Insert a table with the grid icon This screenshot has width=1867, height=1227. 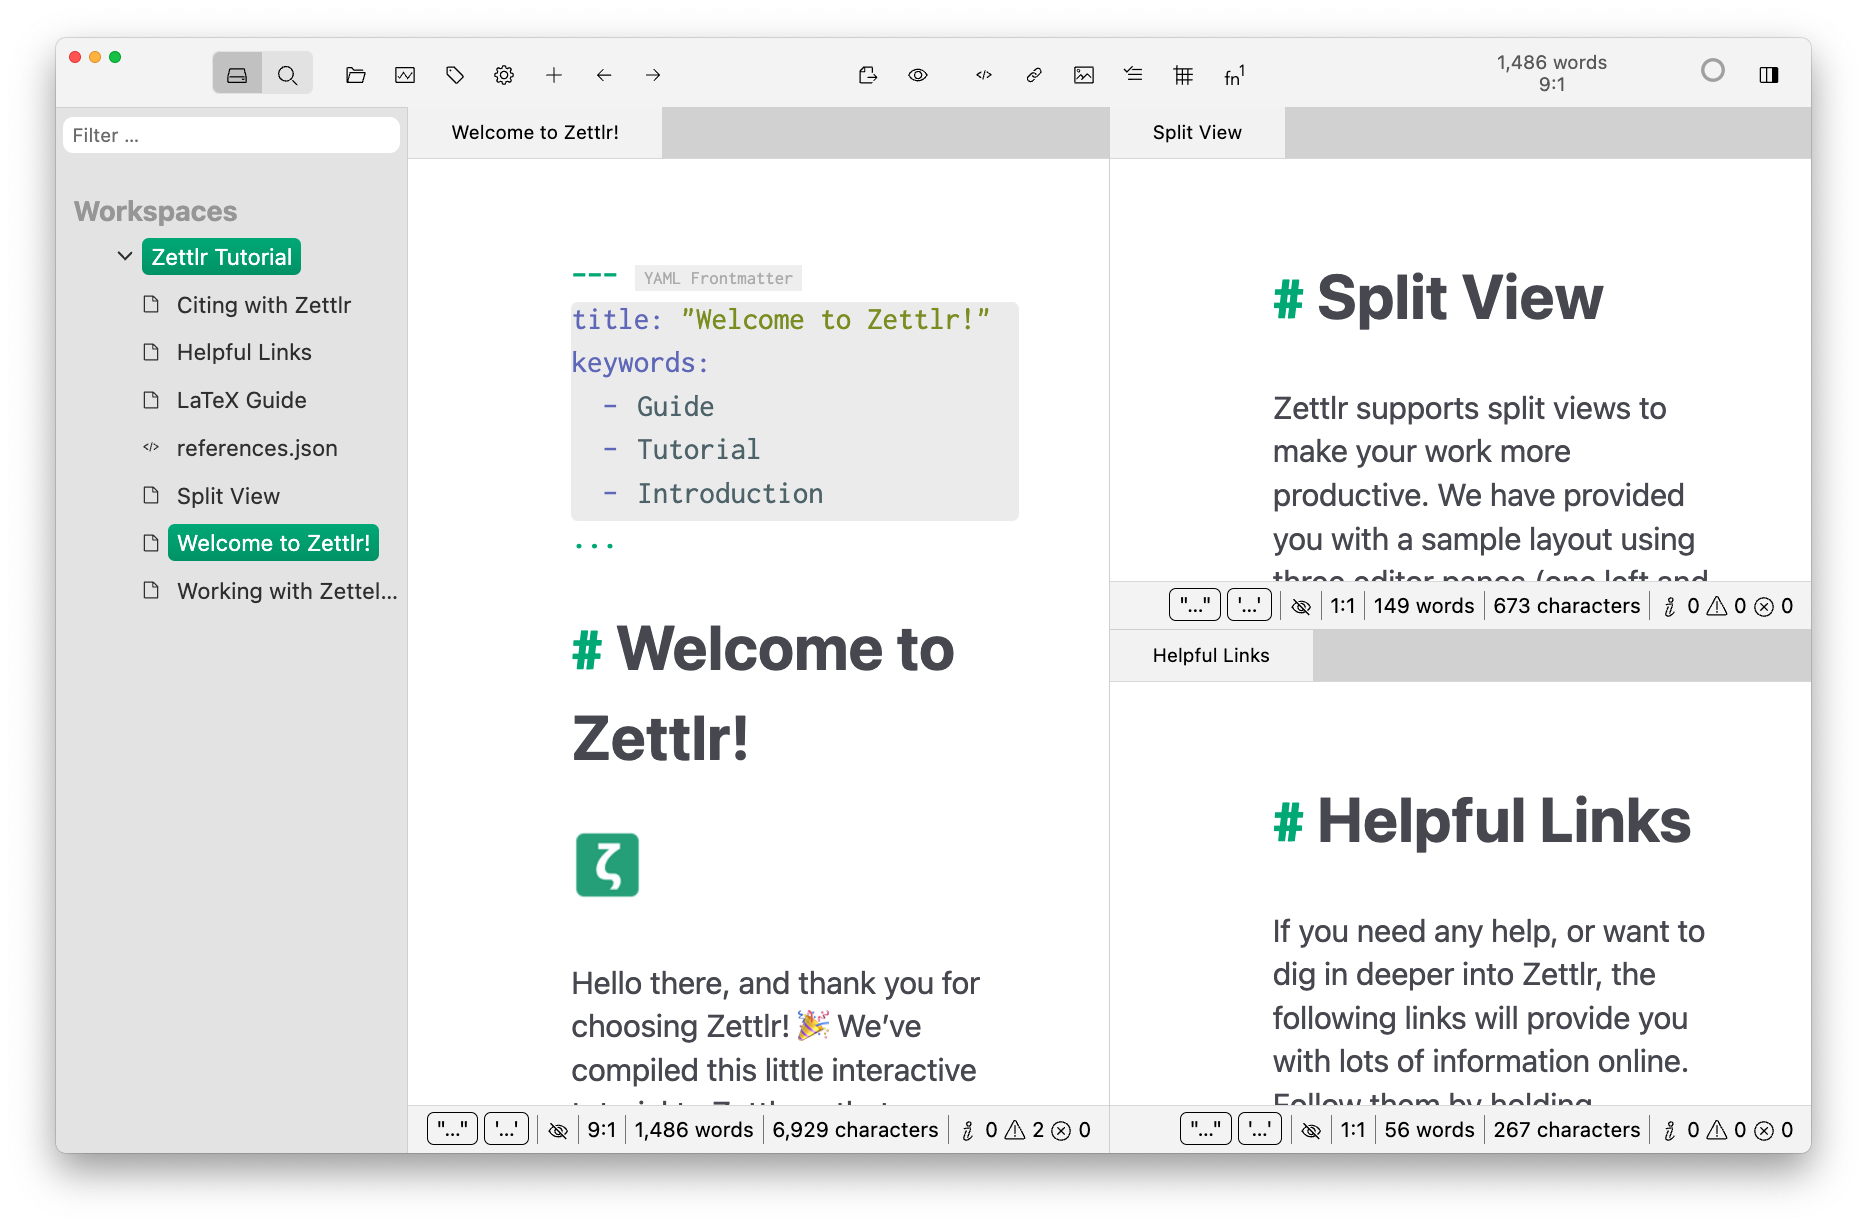click(1183, 74)
